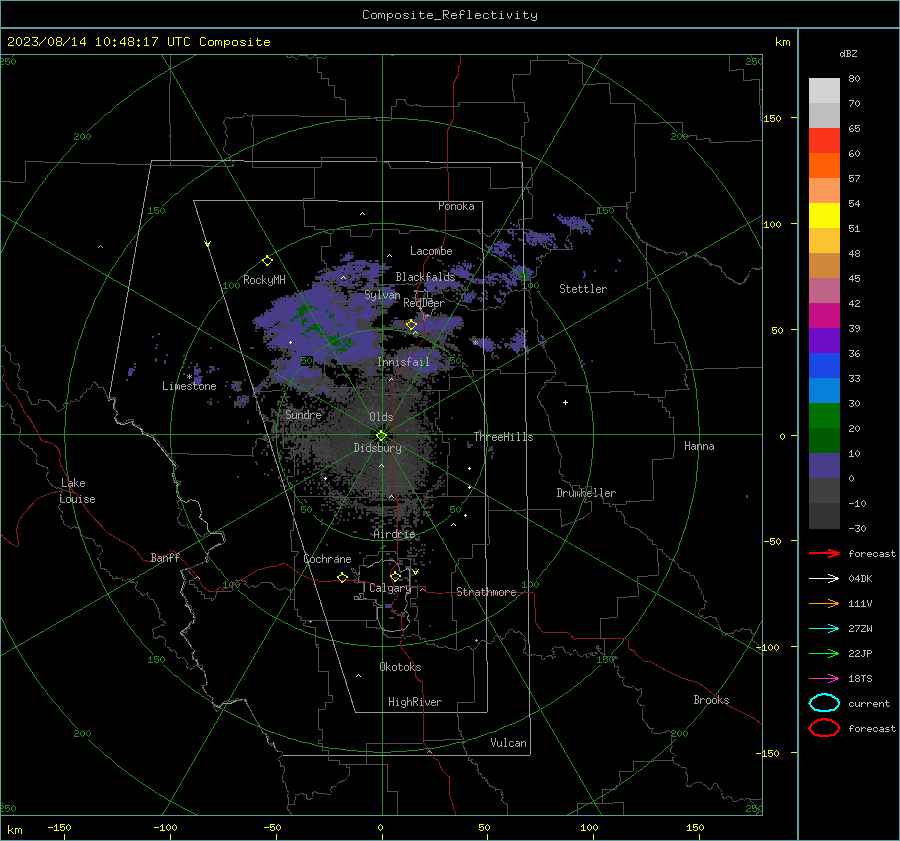Click the Lacombe town label

point(431,251)
